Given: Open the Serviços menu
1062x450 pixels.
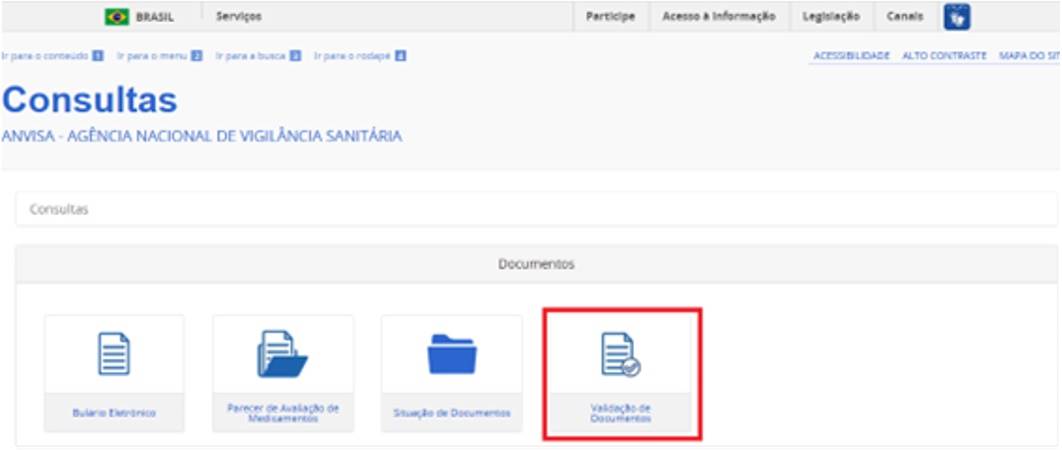Looking at the screenshot, I should click(x=239, y=17).
